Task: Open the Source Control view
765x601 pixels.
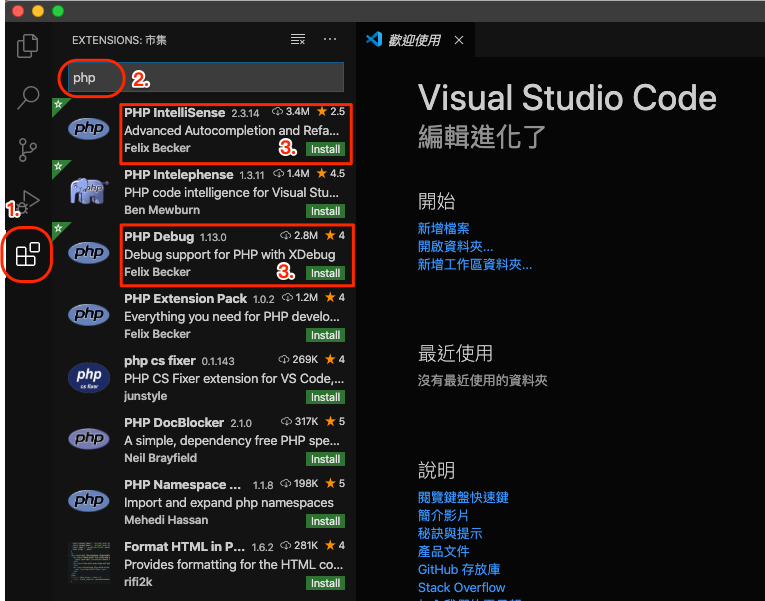Action: (x=27, y=150)
